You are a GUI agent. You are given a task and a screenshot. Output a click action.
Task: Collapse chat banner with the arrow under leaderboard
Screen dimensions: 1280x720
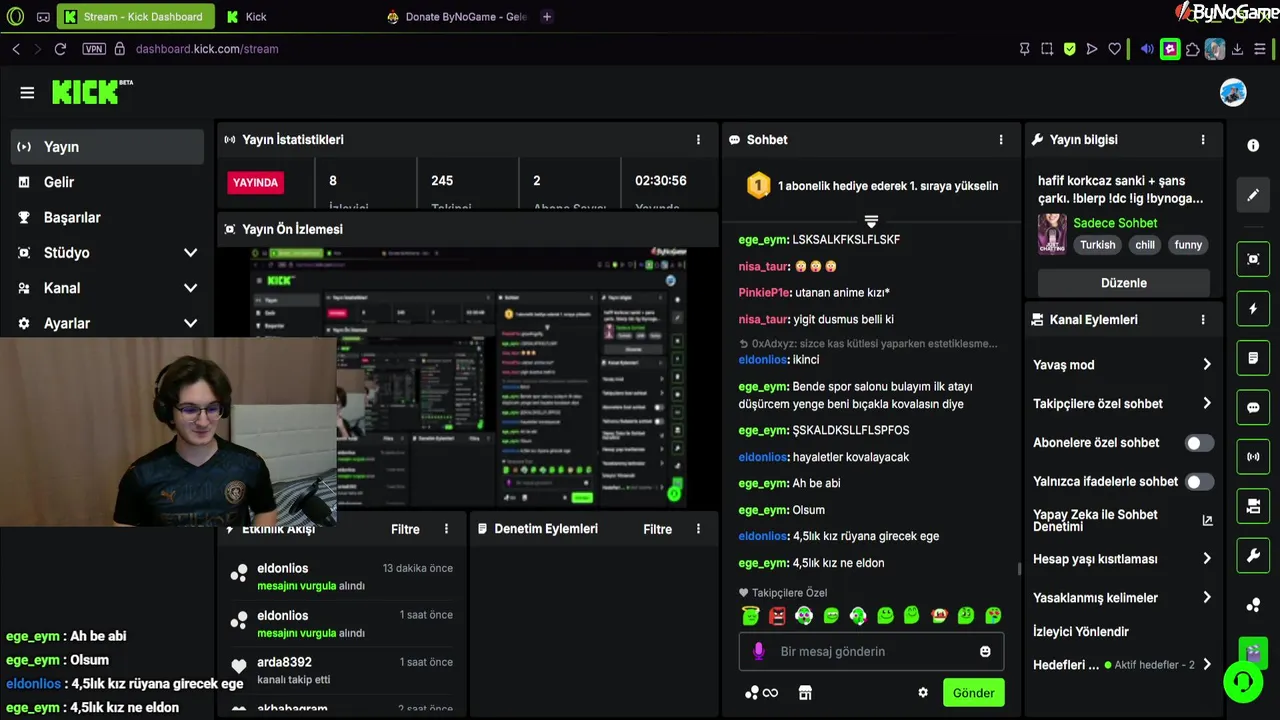coord(871,221)
